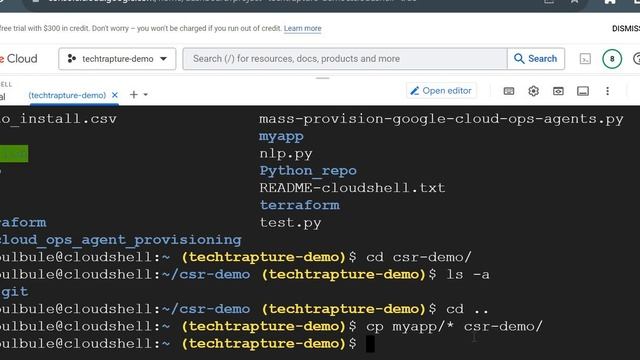The height and width of the screenshot is (360, 640).
Task: Close the (techtrapture-demo) terminal tab
Action: click(115, 95)
